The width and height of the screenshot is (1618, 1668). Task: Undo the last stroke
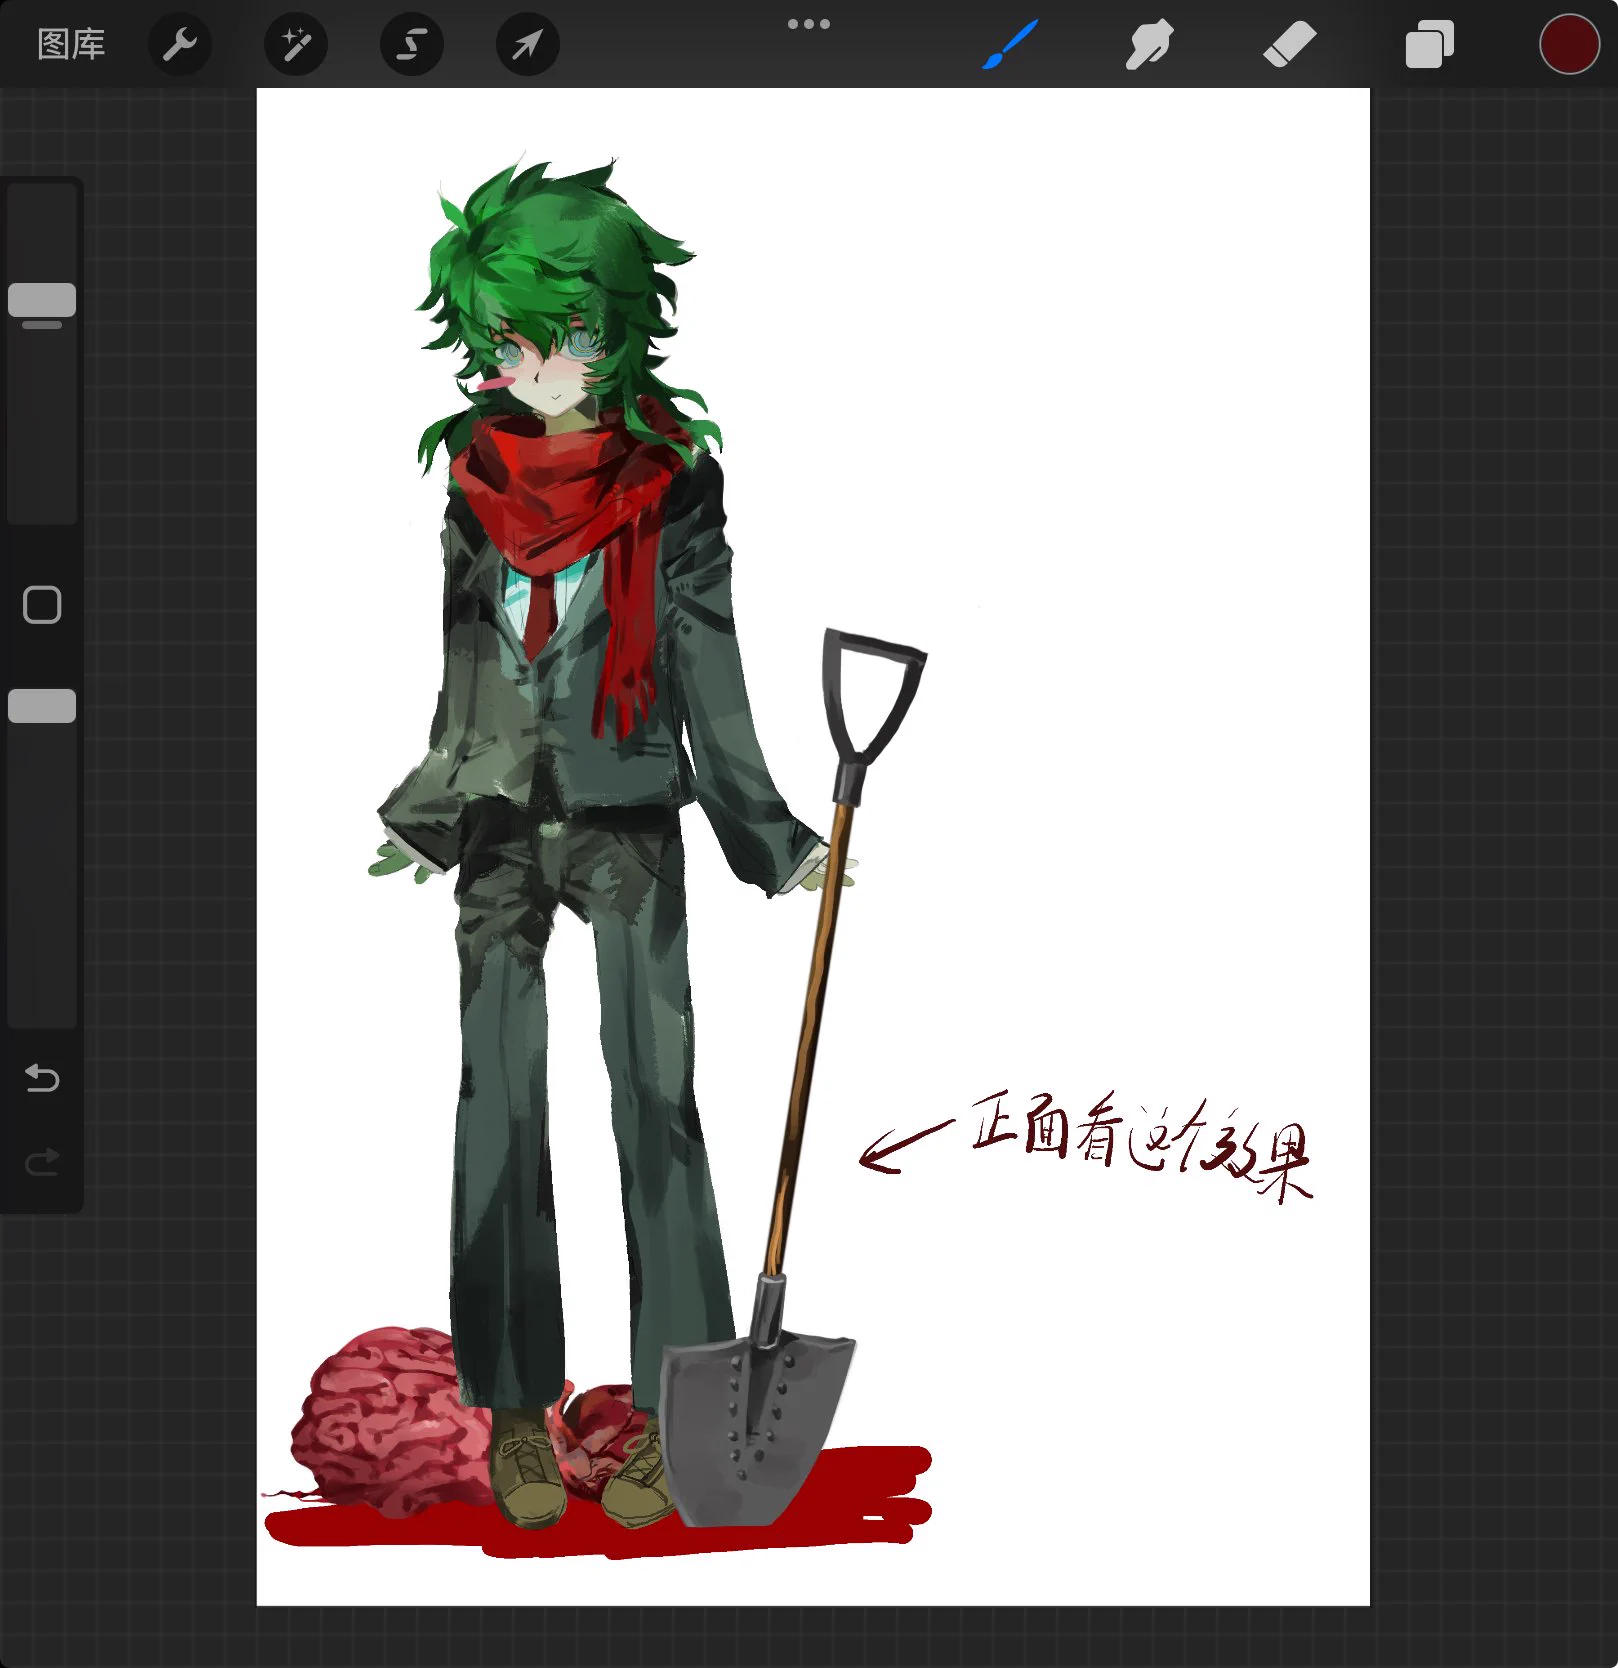(x=42, y=1078)
